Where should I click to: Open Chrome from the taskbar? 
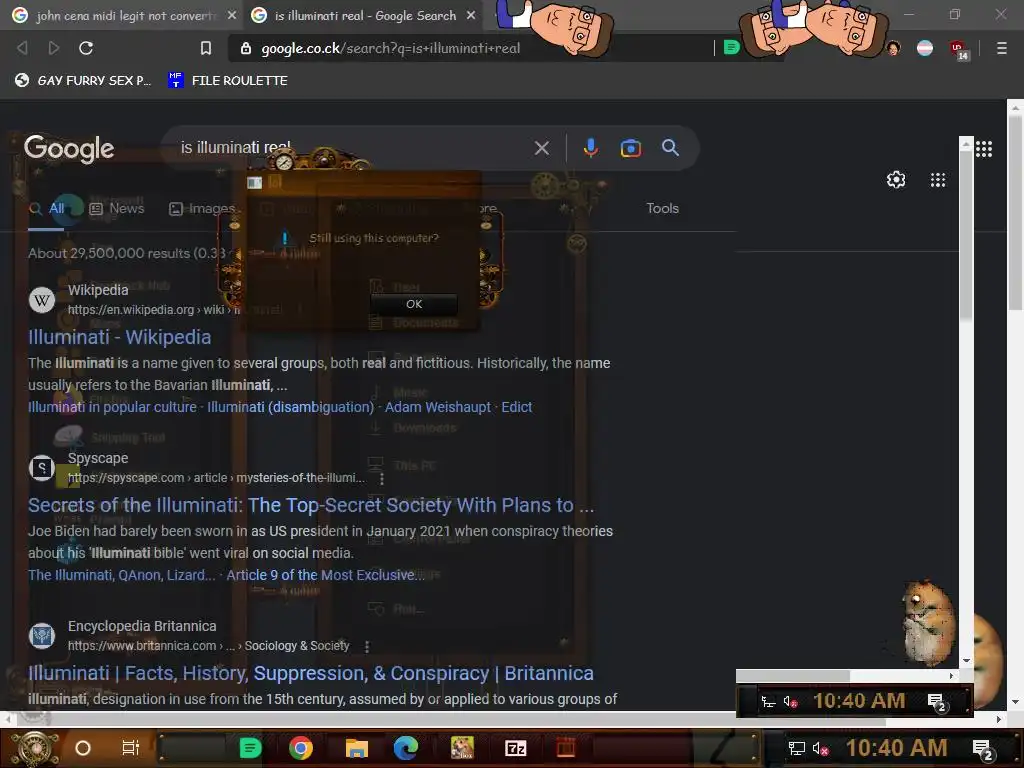pos(300,748)
